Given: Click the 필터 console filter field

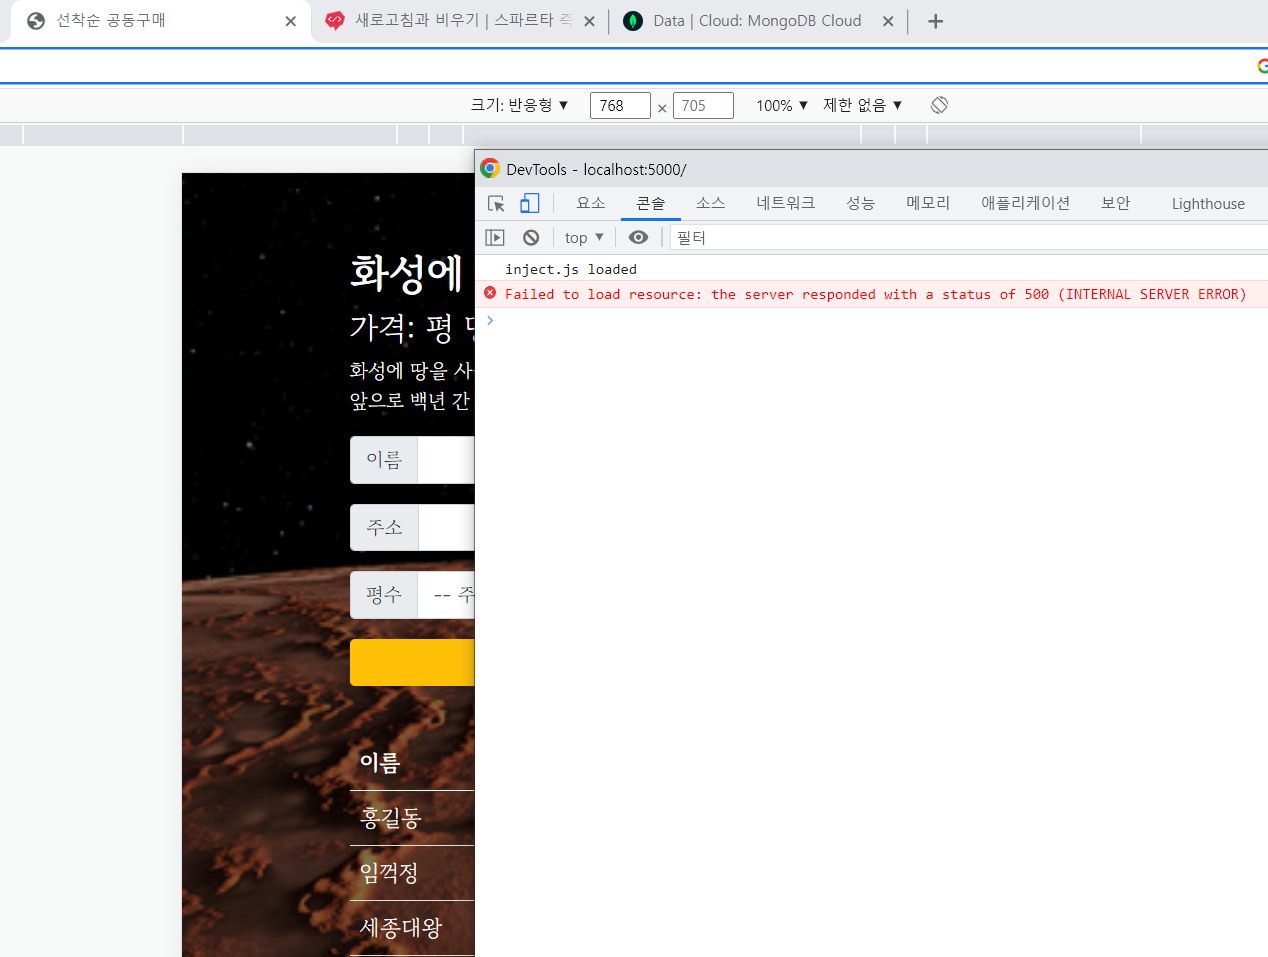Looking at the screenshot, I should click(968, 237).
